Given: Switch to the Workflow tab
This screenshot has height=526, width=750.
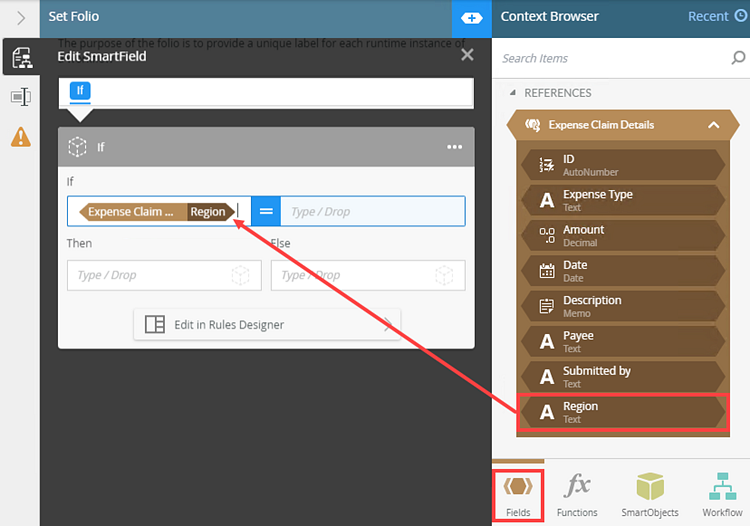Looking at the screenshot, I should tap(722, 495).
